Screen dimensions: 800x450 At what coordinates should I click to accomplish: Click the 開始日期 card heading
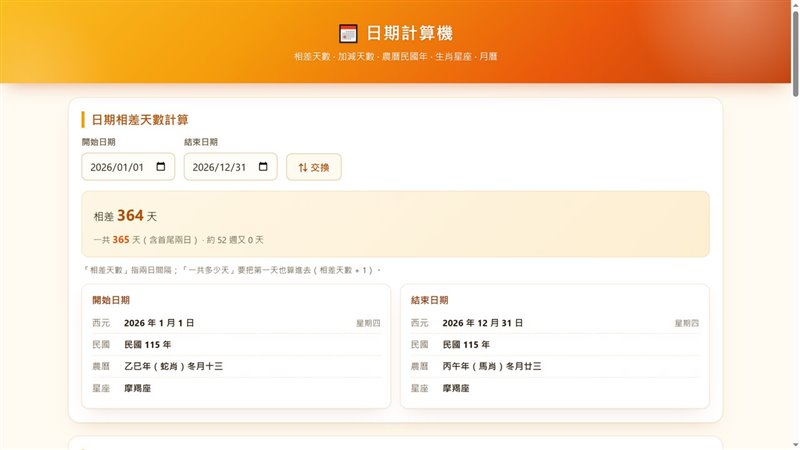[x=111, y=300]
